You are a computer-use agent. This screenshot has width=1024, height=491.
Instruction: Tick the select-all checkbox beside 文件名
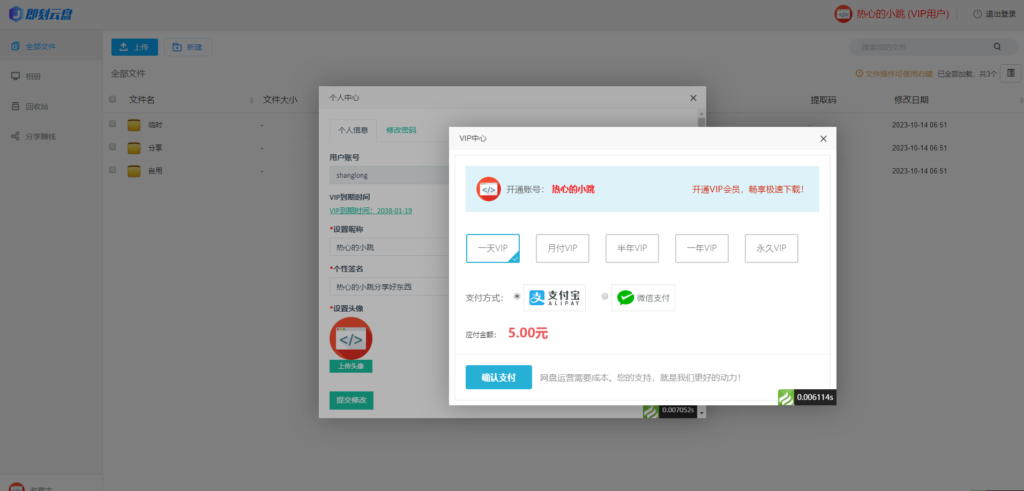[x=113, y=100]
